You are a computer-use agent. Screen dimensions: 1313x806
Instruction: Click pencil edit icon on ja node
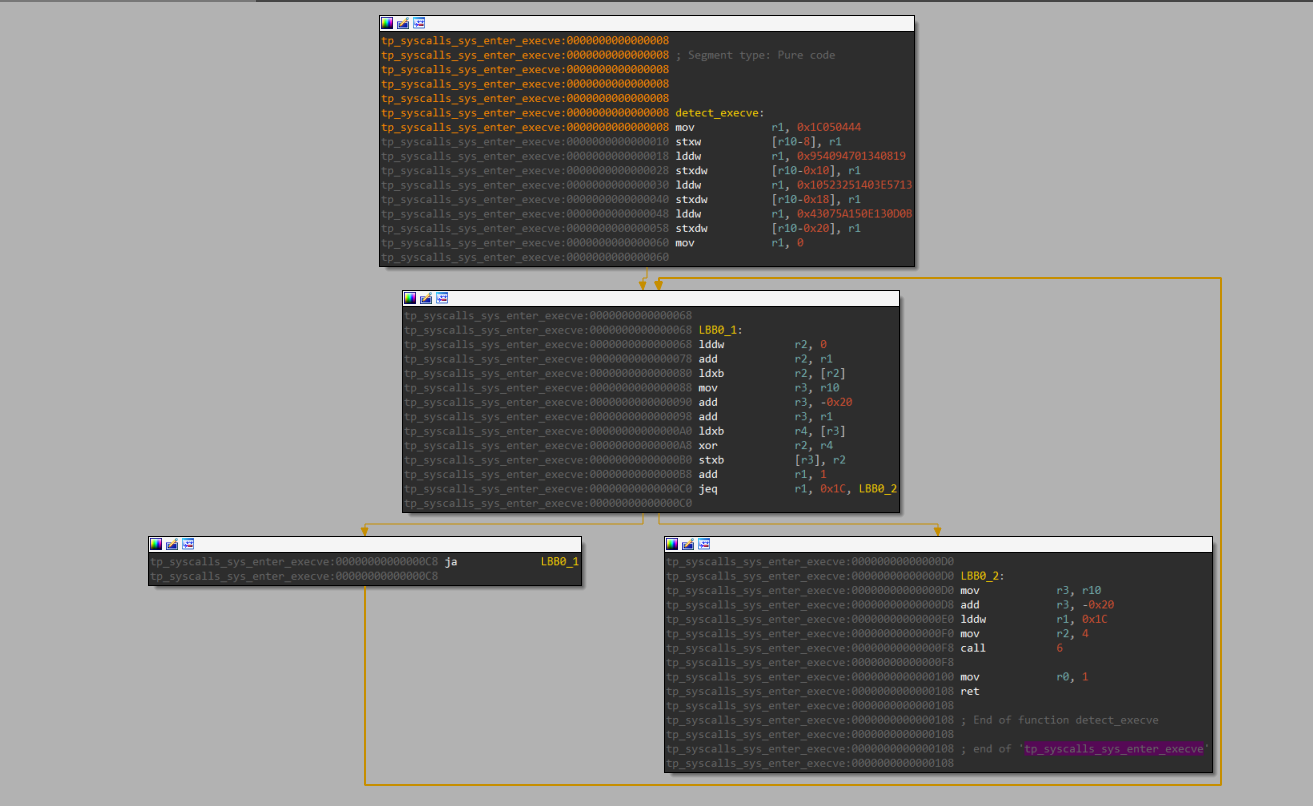tap(172, 544)
